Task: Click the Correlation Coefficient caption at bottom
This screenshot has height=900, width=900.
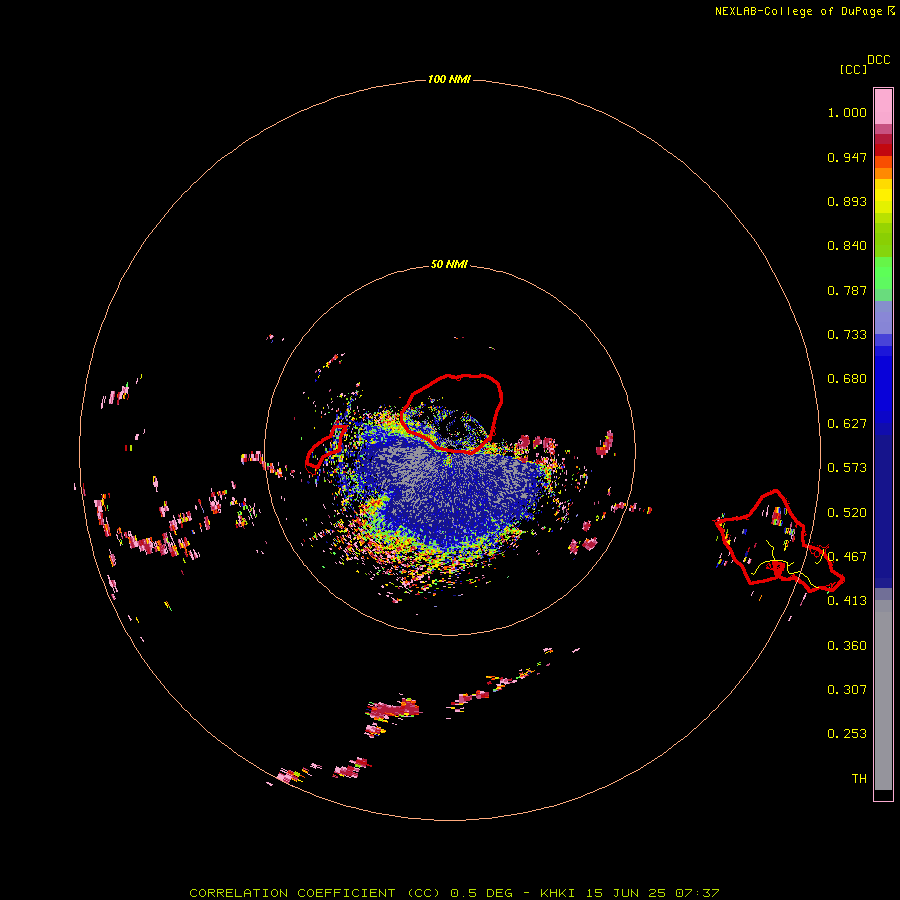Action: click(454, 893)
